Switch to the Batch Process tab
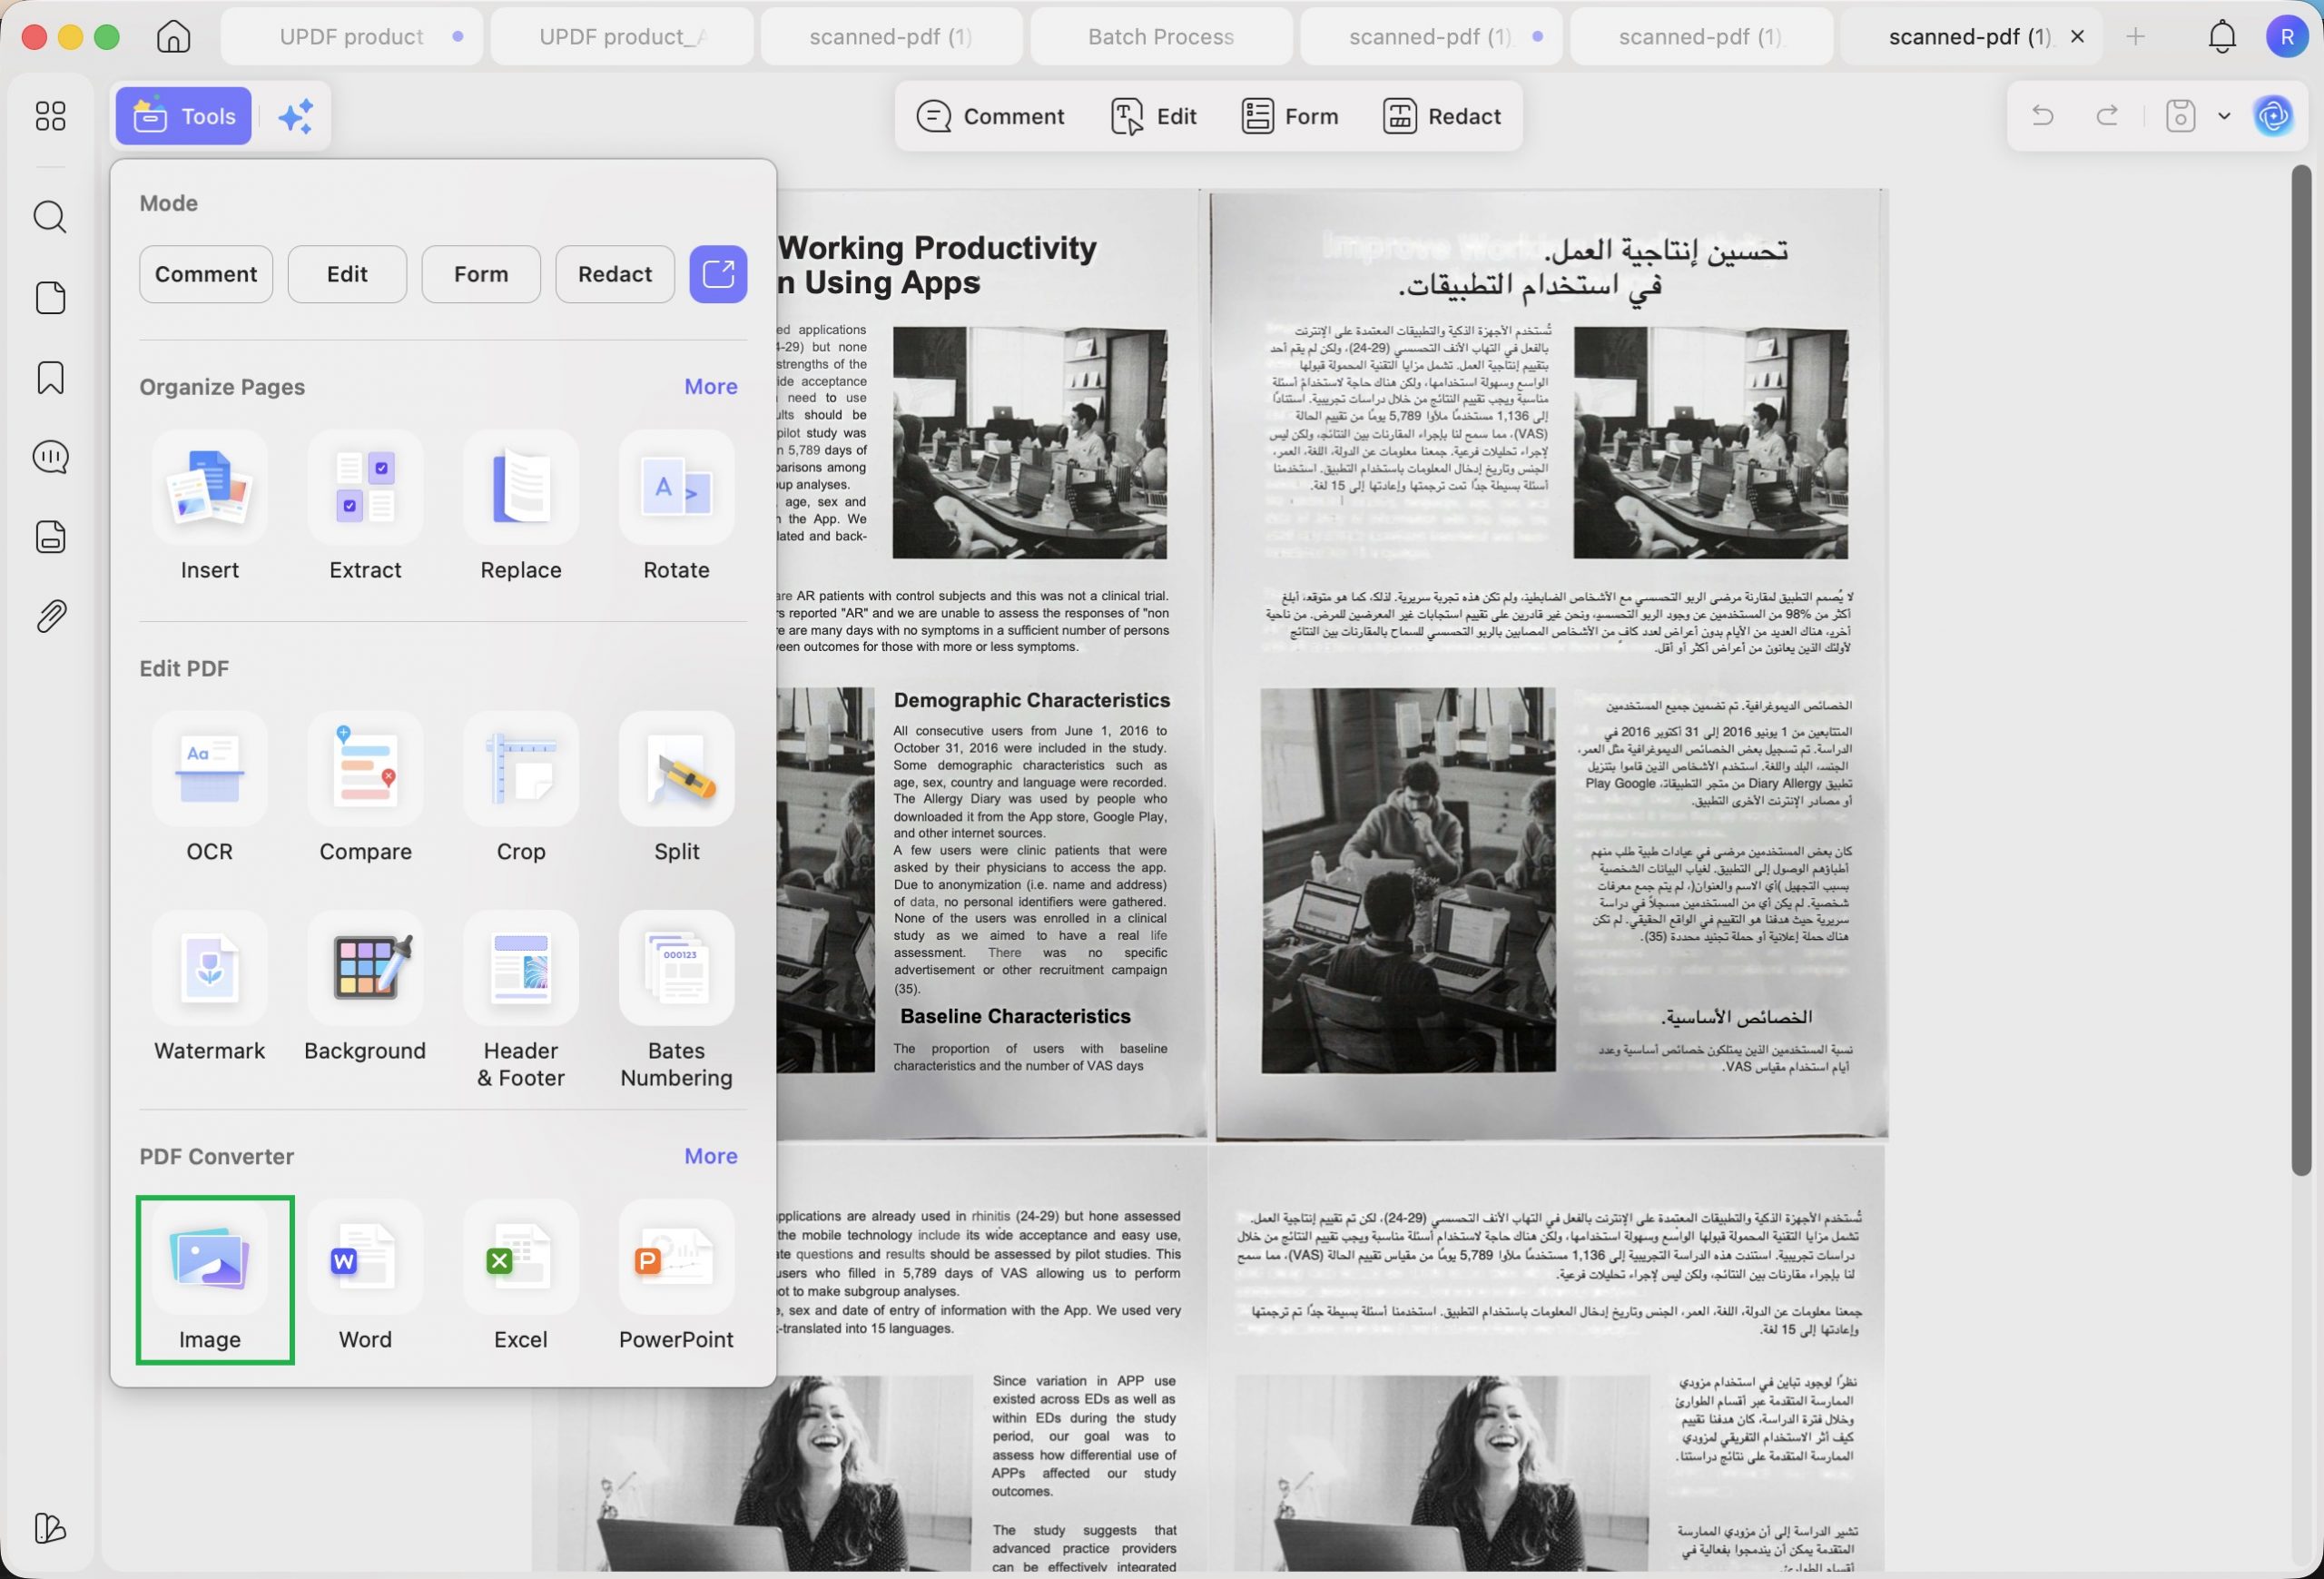This screenshot has width=2324, height=1579. [x=1161, y=37]
